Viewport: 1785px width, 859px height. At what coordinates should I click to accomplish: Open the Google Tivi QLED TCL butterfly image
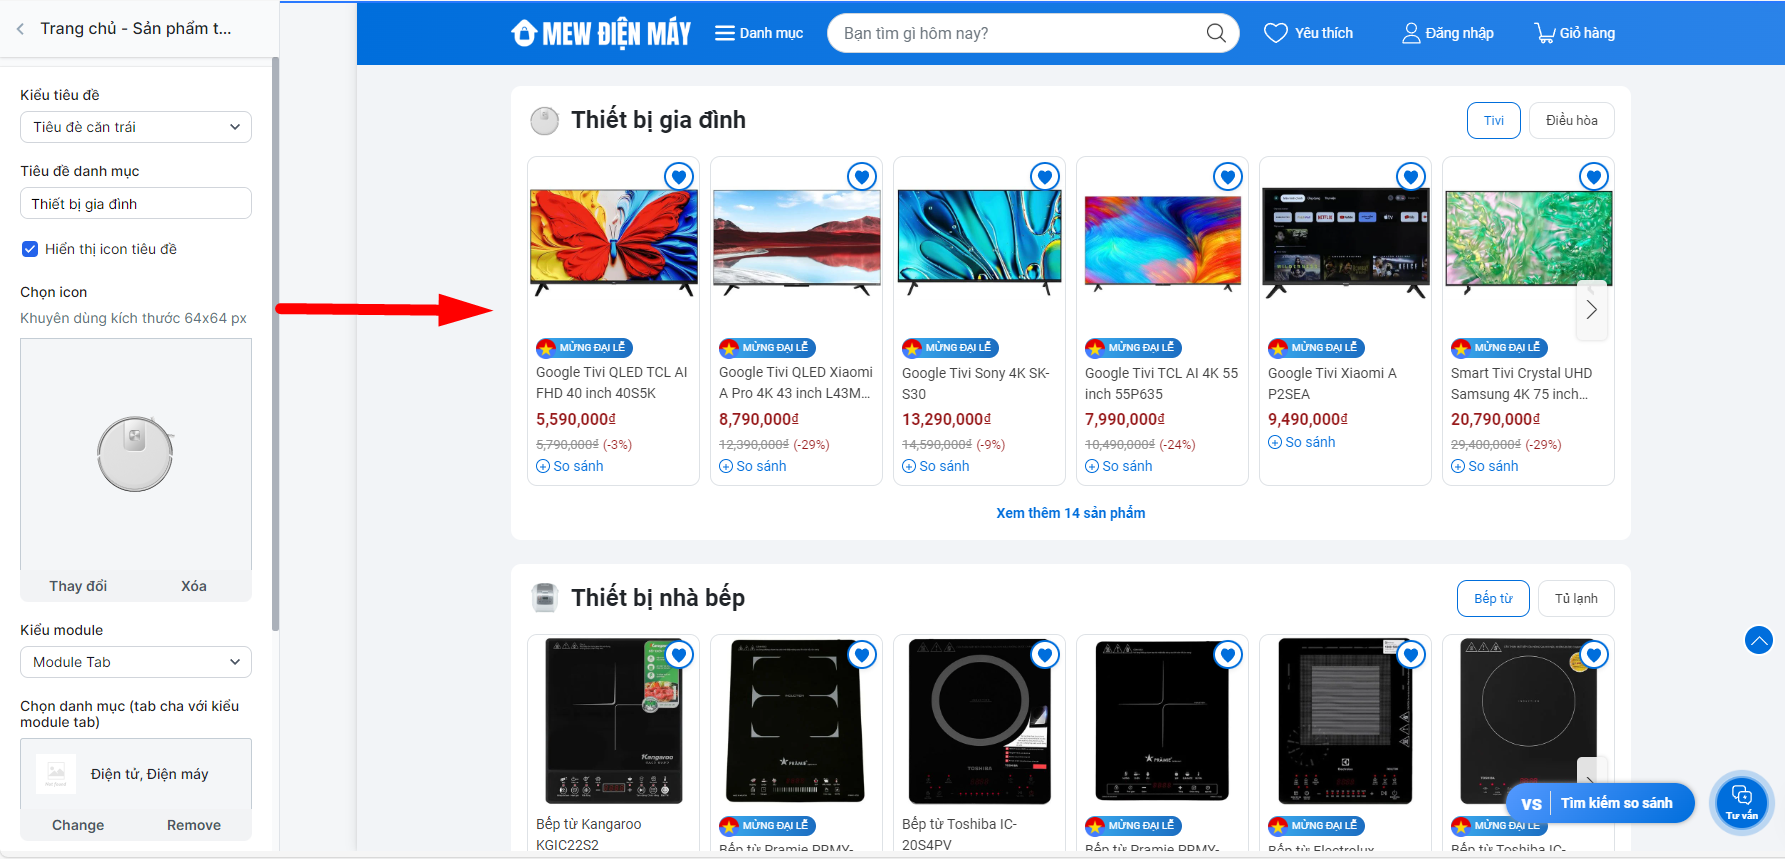point(614,243)
